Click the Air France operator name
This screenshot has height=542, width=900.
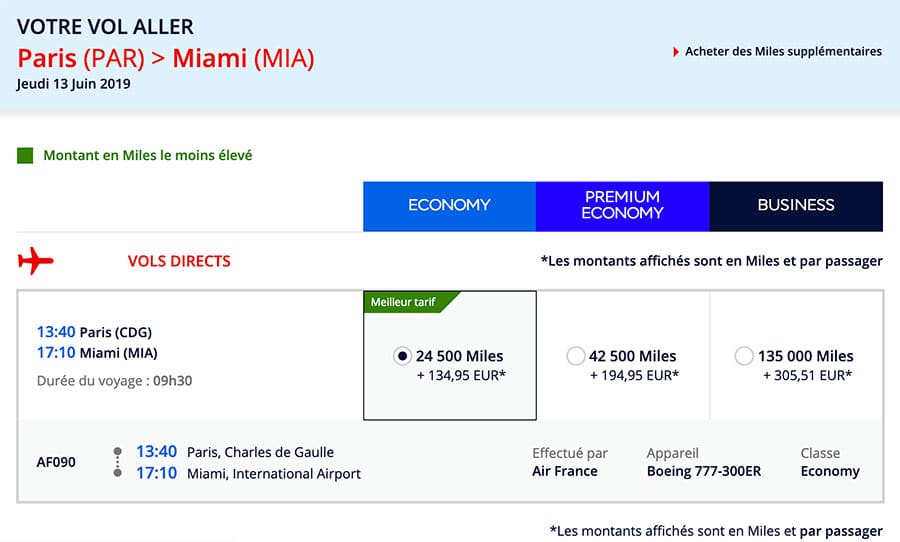tap(564, 471)
